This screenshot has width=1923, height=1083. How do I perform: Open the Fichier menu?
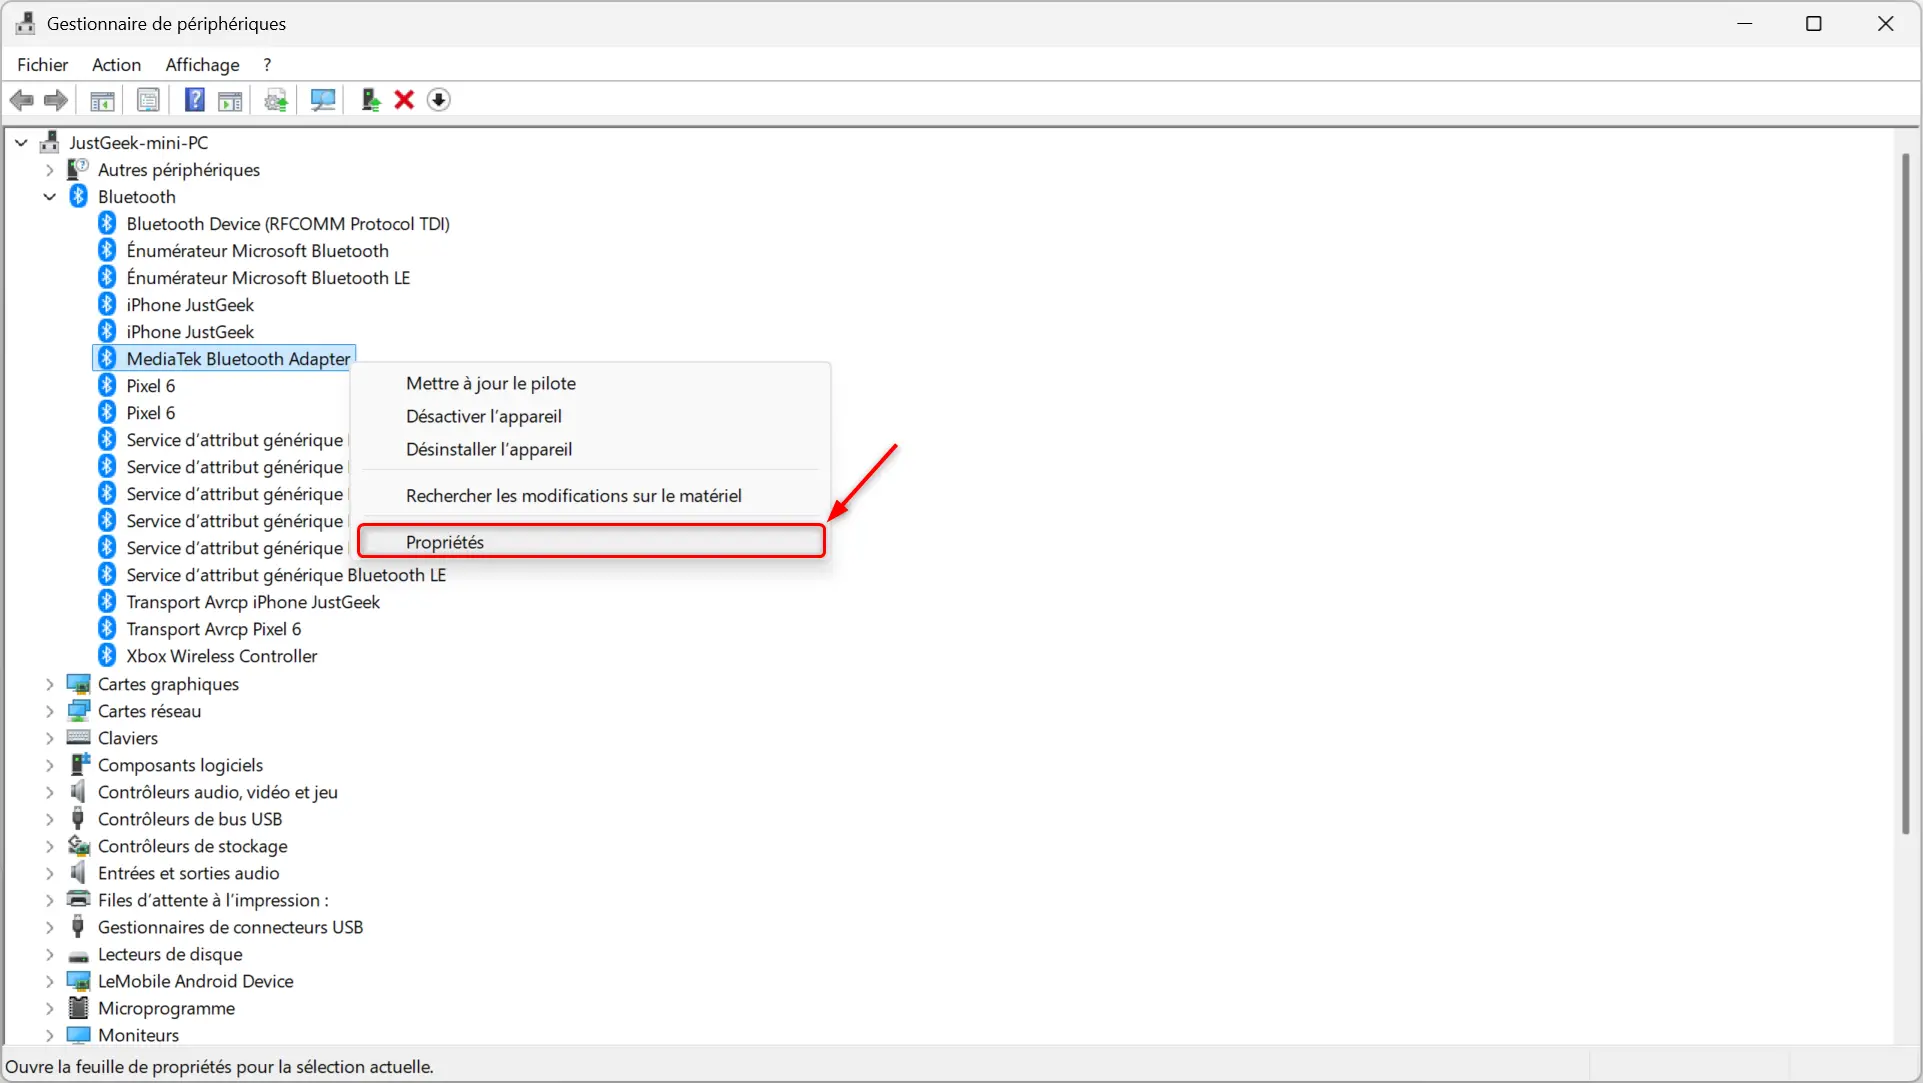[x=43, y=65]
